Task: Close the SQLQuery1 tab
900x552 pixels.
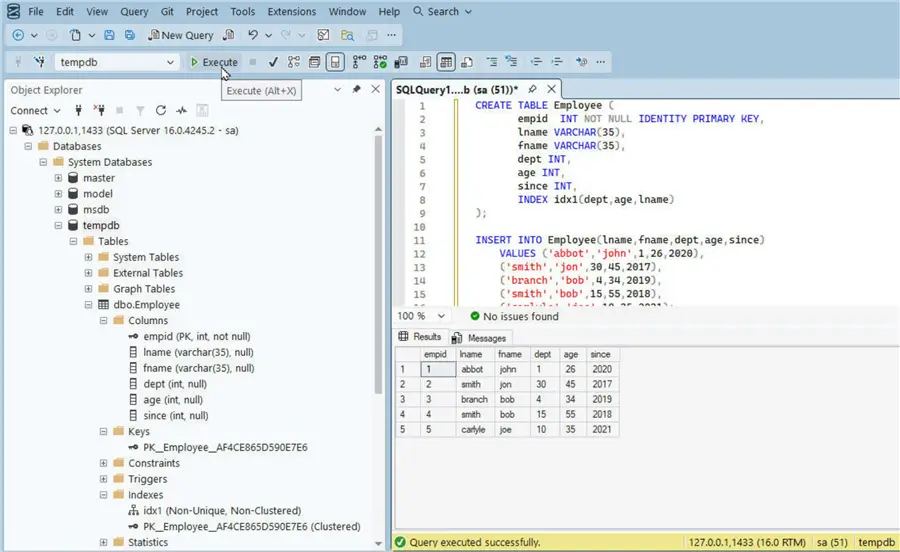Action: tap(552, 89)
